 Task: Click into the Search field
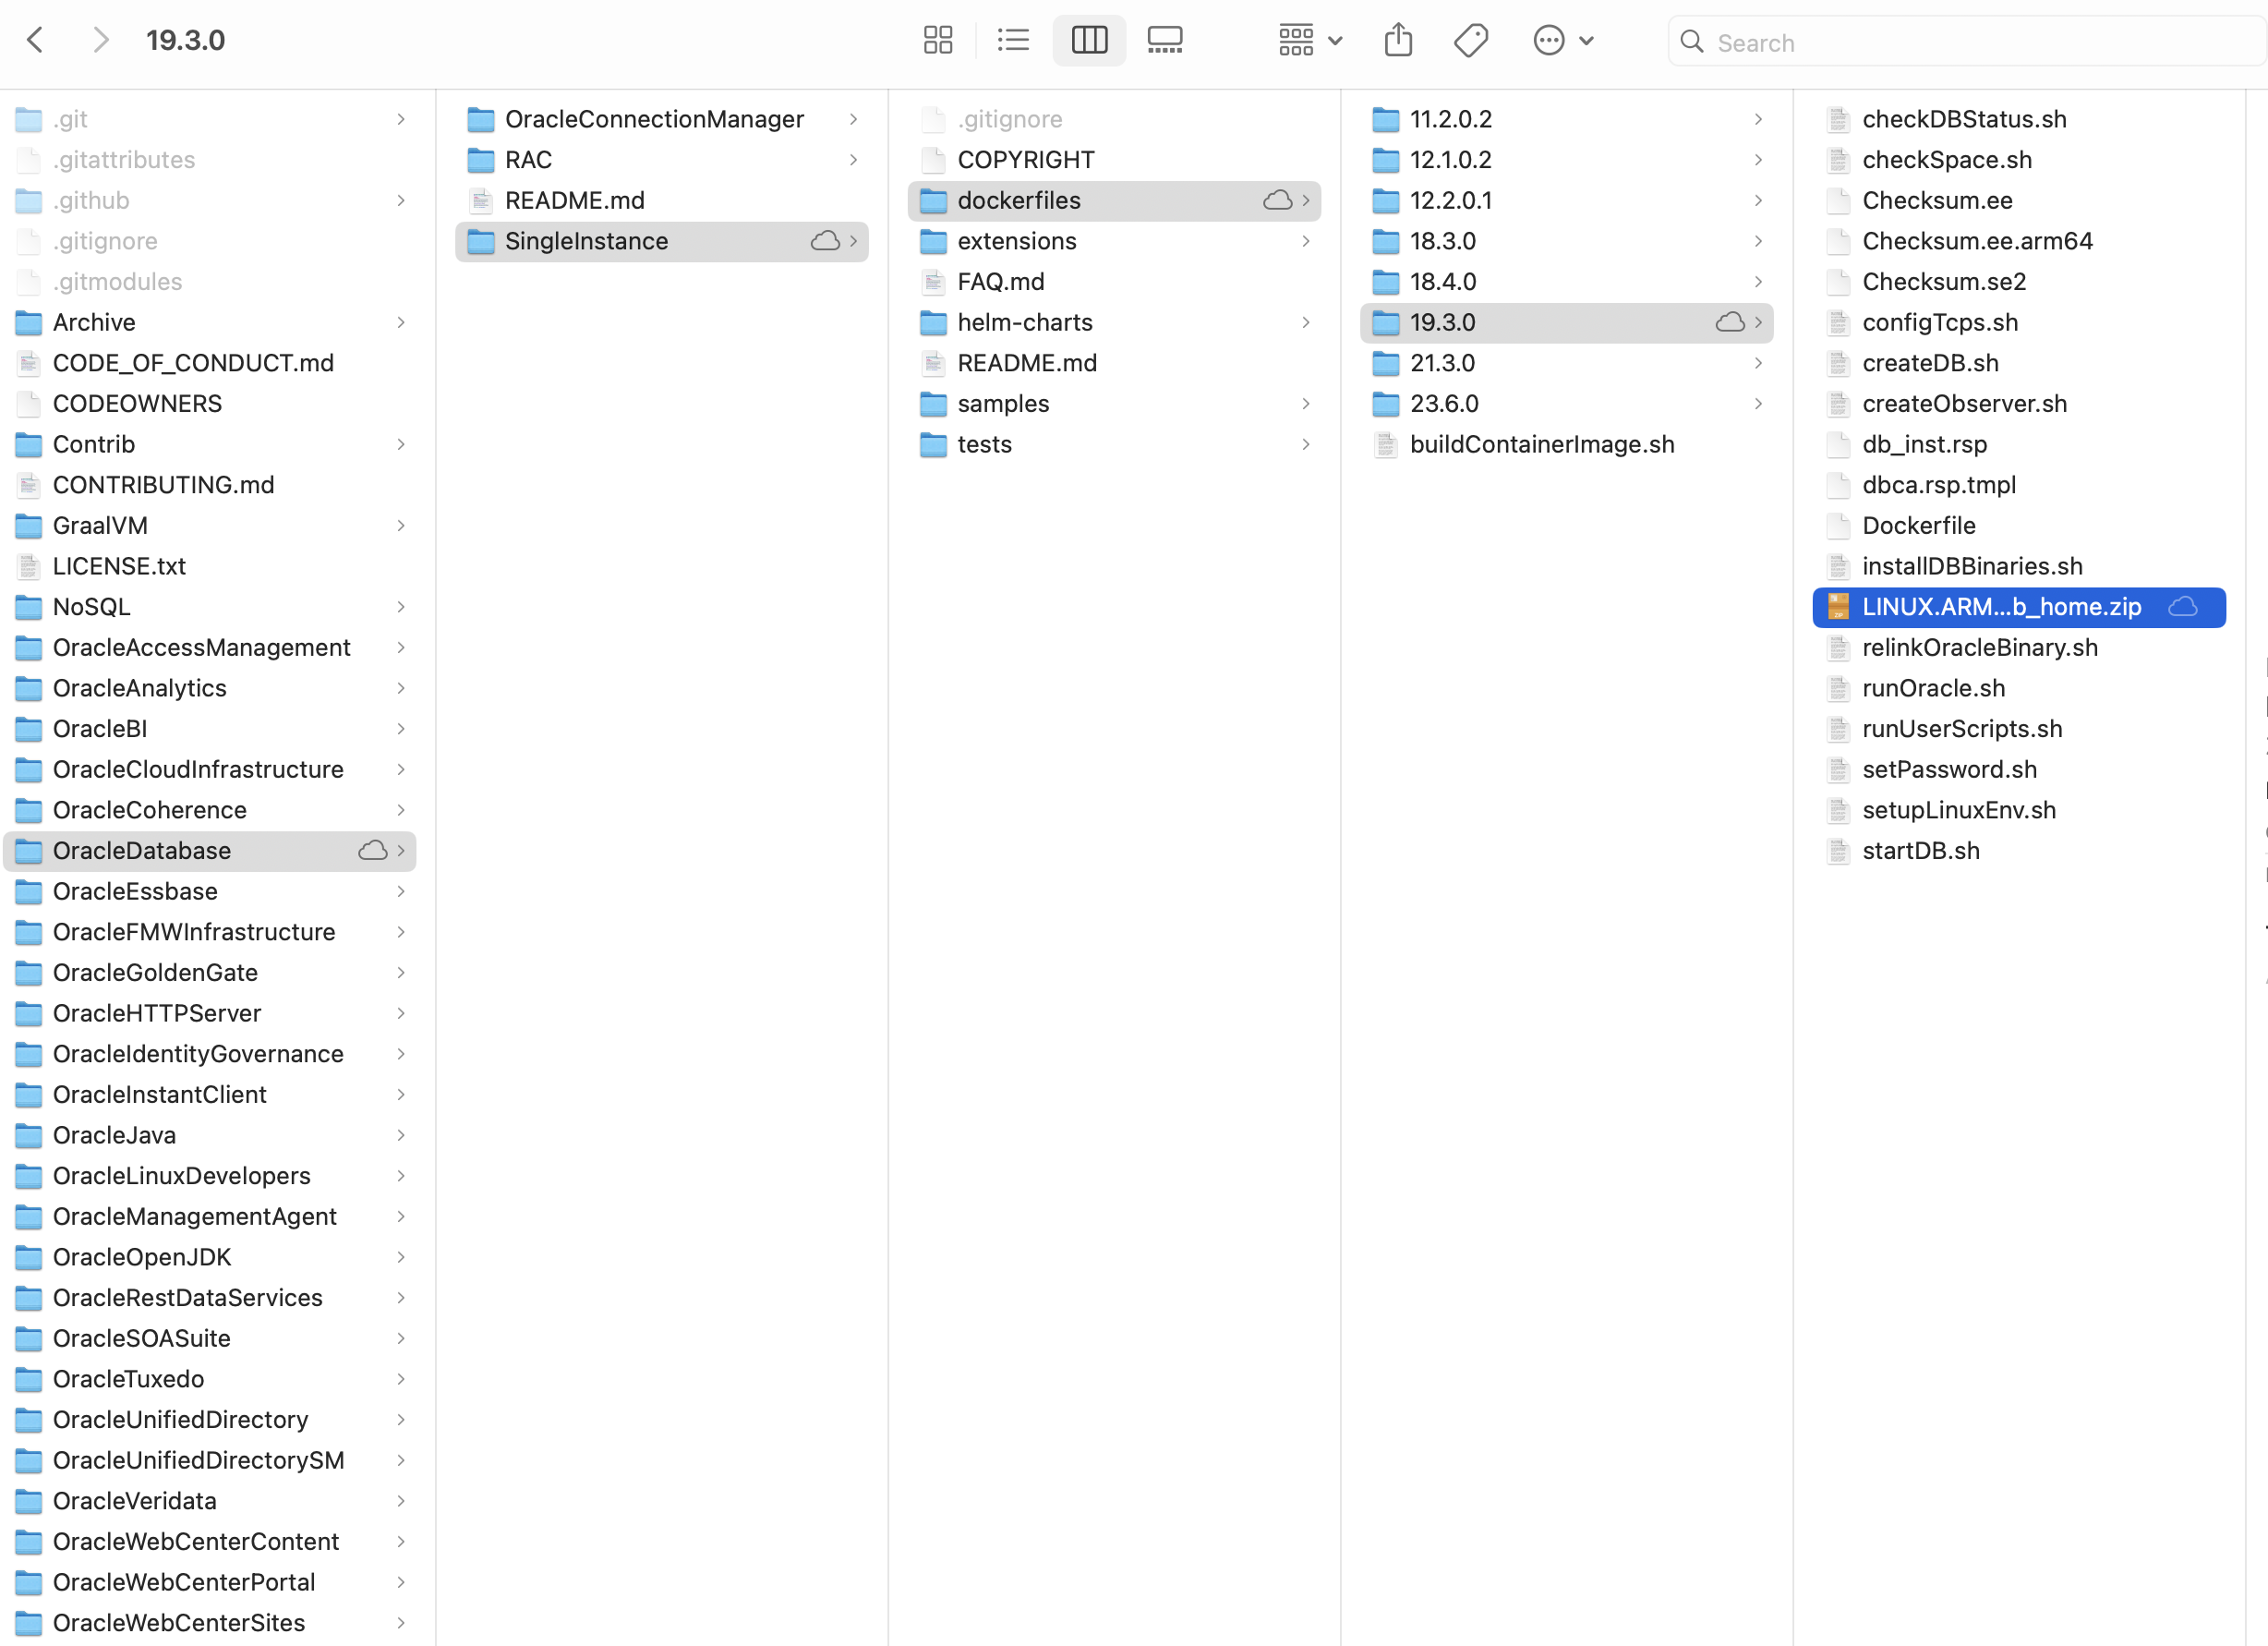[1965, 42]
